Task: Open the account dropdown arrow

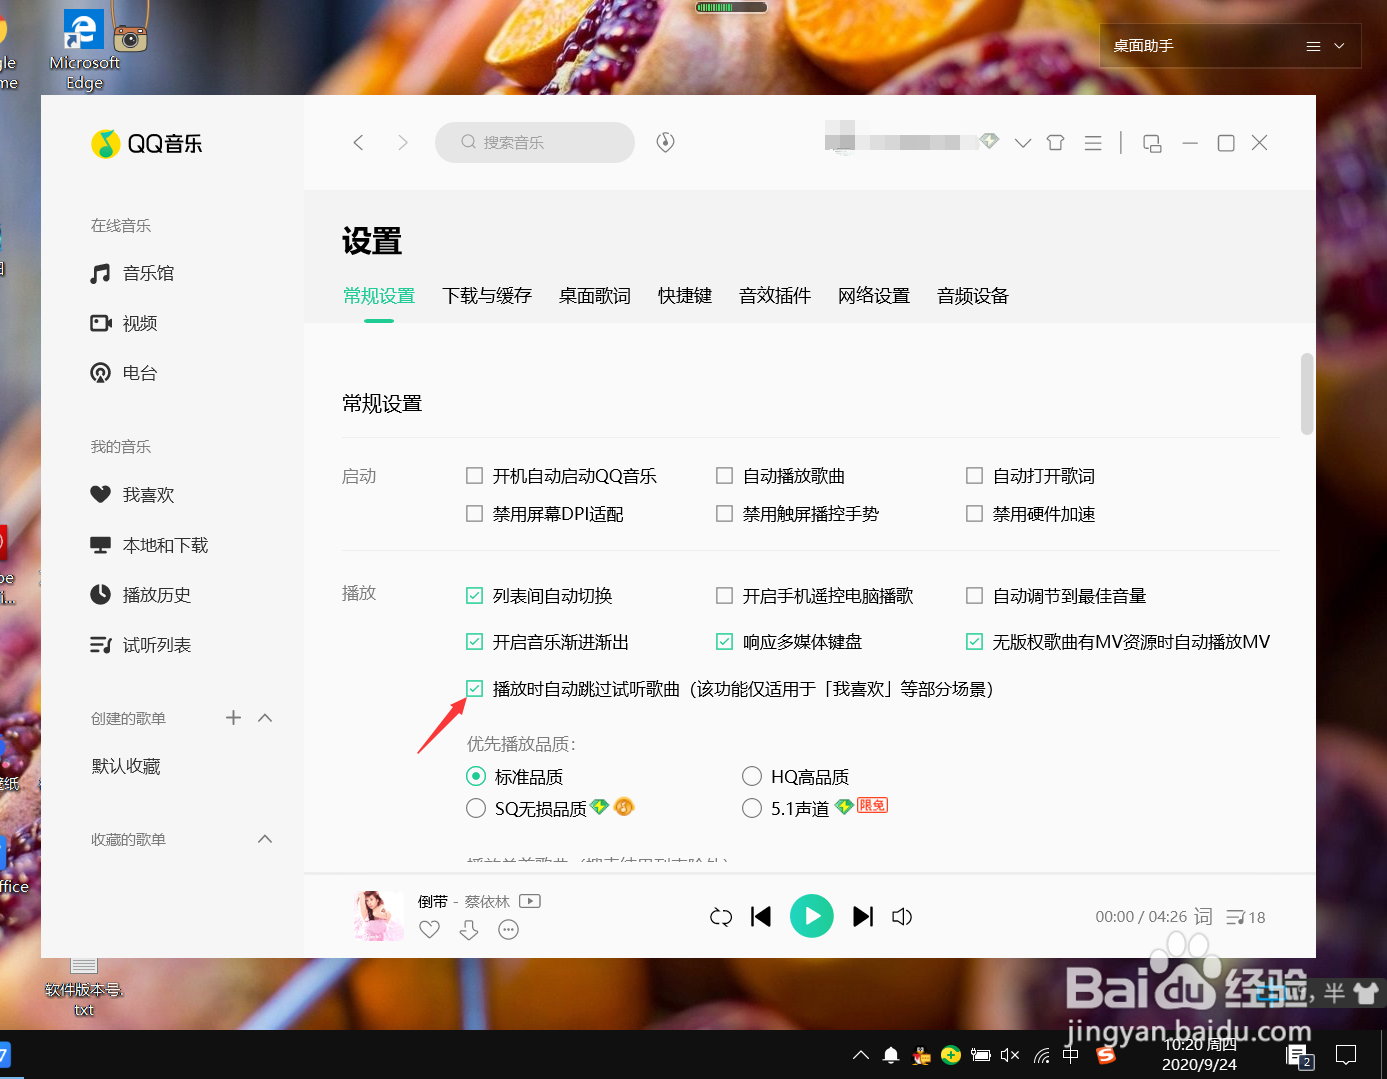Action: 1022,143
